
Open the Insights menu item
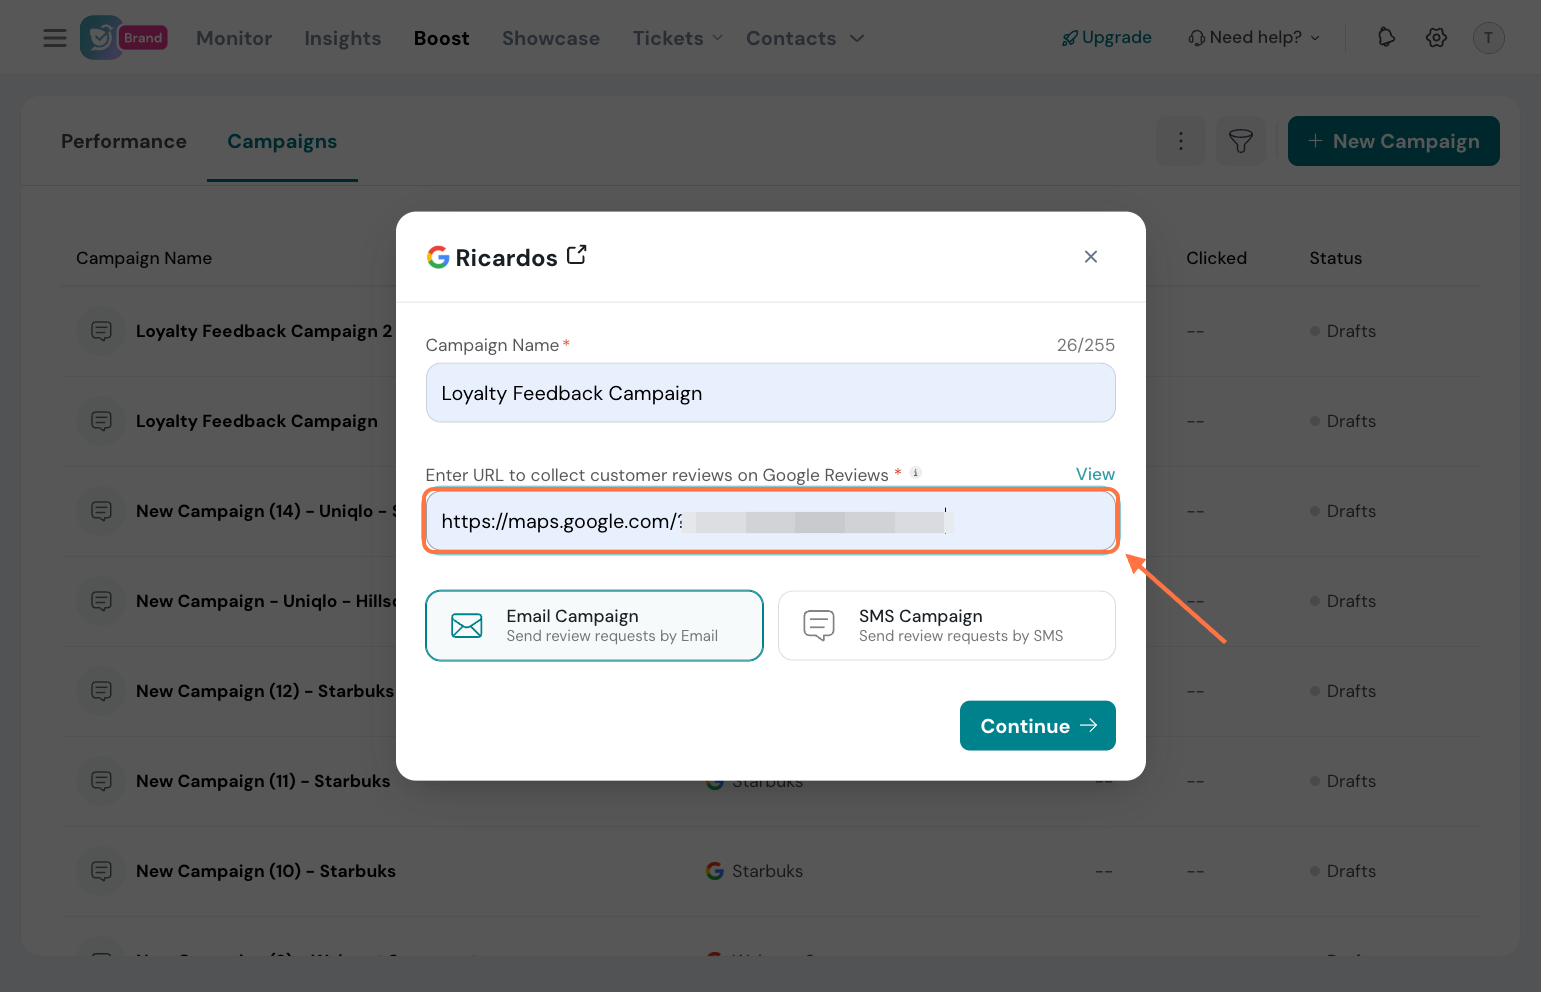click(343, 38)
